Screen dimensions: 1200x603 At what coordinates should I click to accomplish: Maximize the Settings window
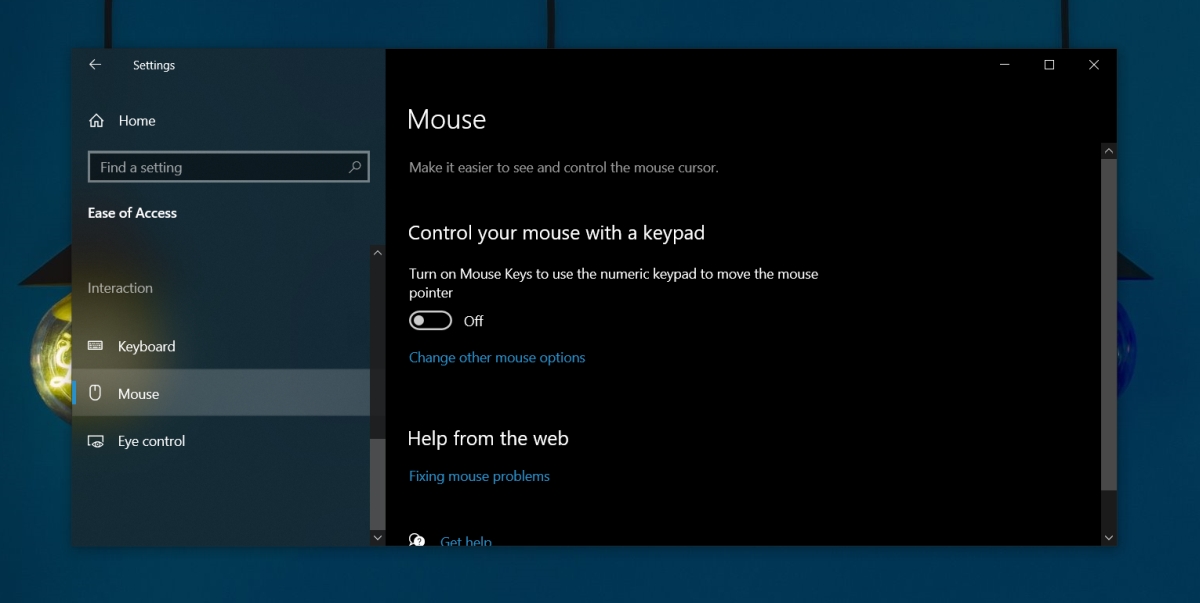(x=1049, y=65)
